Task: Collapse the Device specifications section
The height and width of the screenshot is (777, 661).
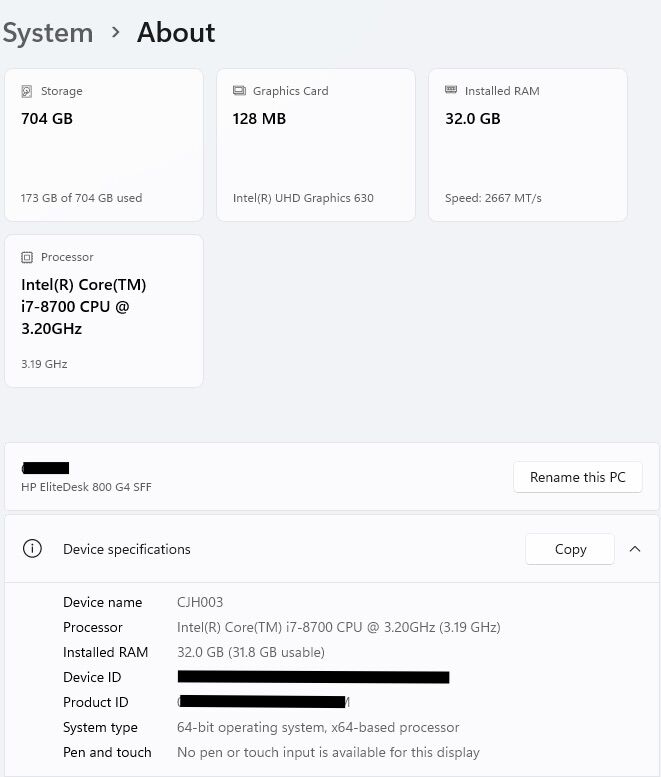Action: 634,549
